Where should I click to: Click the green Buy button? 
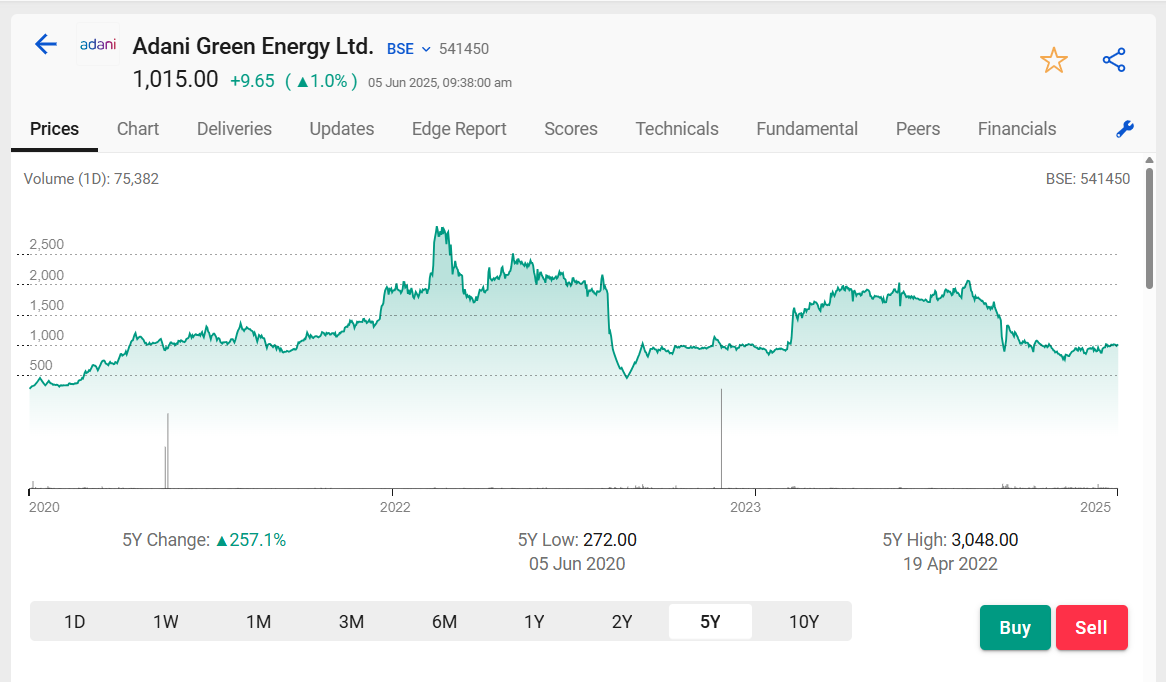(x=1015, y=628)
